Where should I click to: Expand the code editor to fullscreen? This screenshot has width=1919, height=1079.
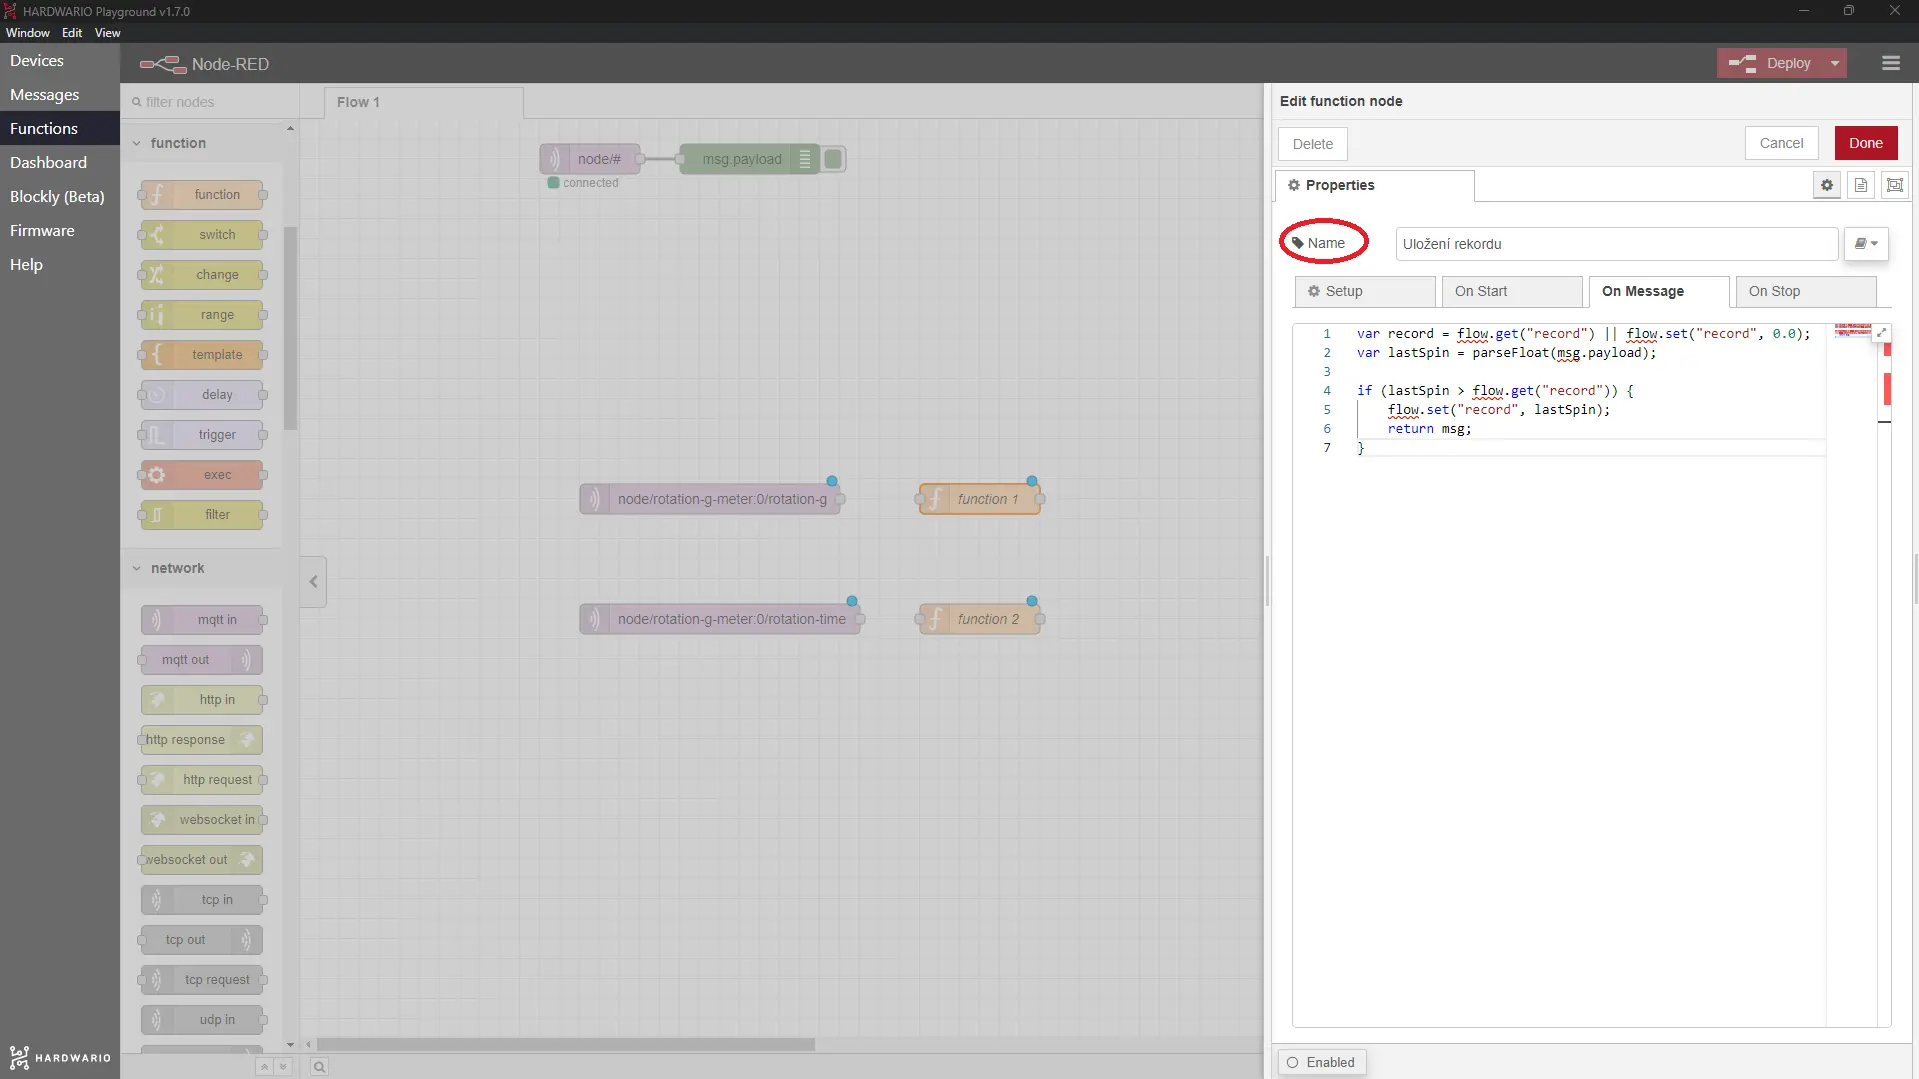click(x=1881, y=333)
